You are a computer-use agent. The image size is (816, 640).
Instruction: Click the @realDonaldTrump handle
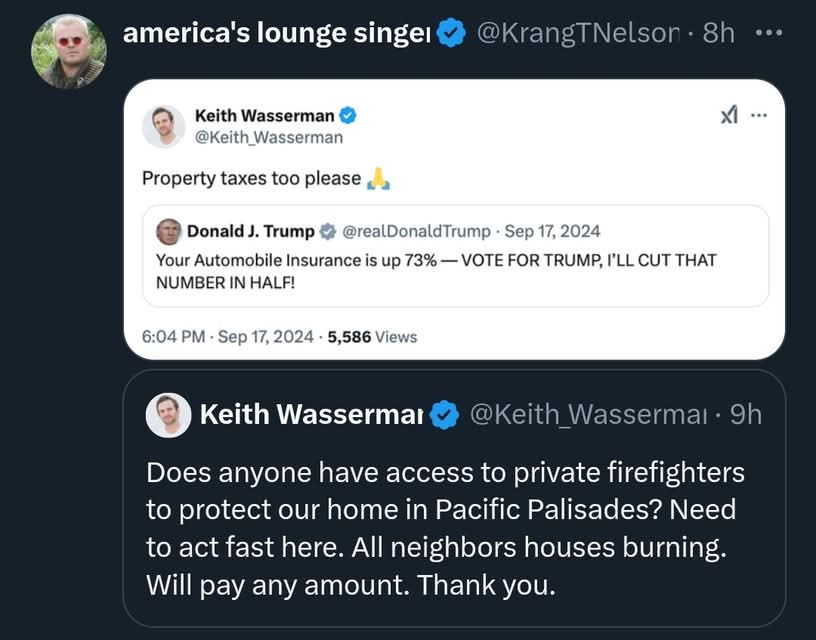(x=418, y=231)
